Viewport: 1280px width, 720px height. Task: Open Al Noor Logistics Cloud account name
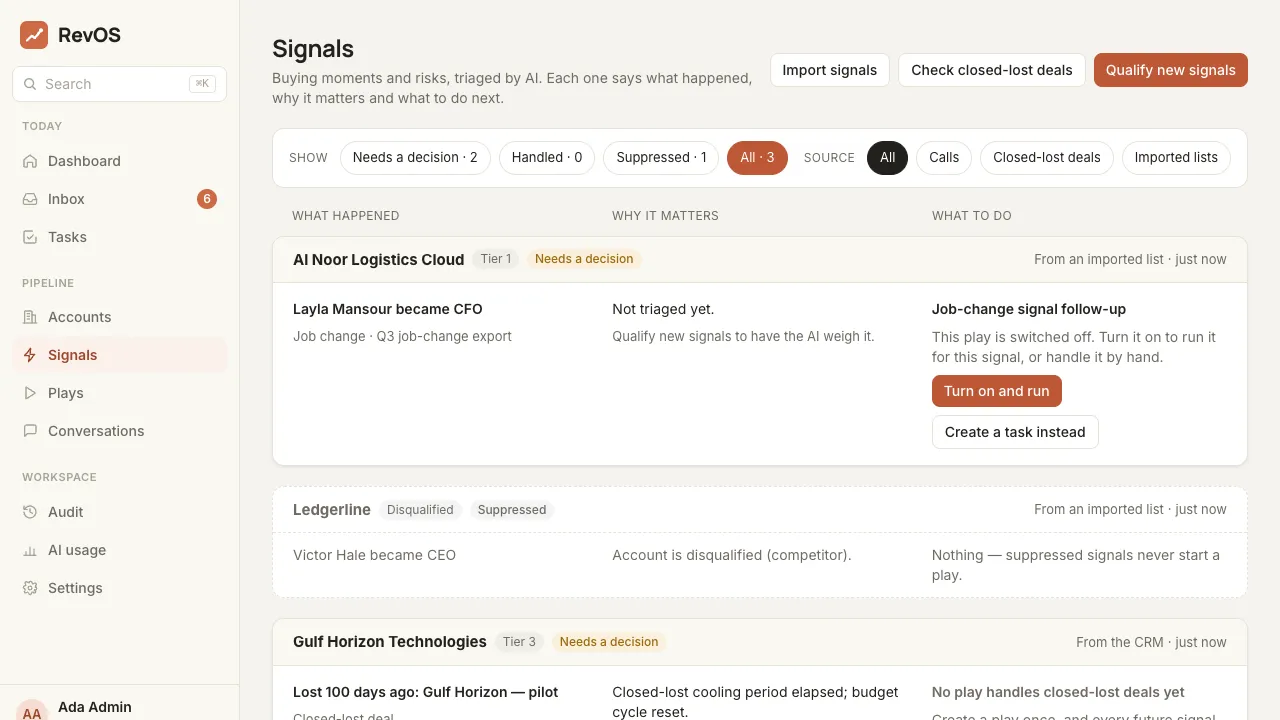click(379, 260)
